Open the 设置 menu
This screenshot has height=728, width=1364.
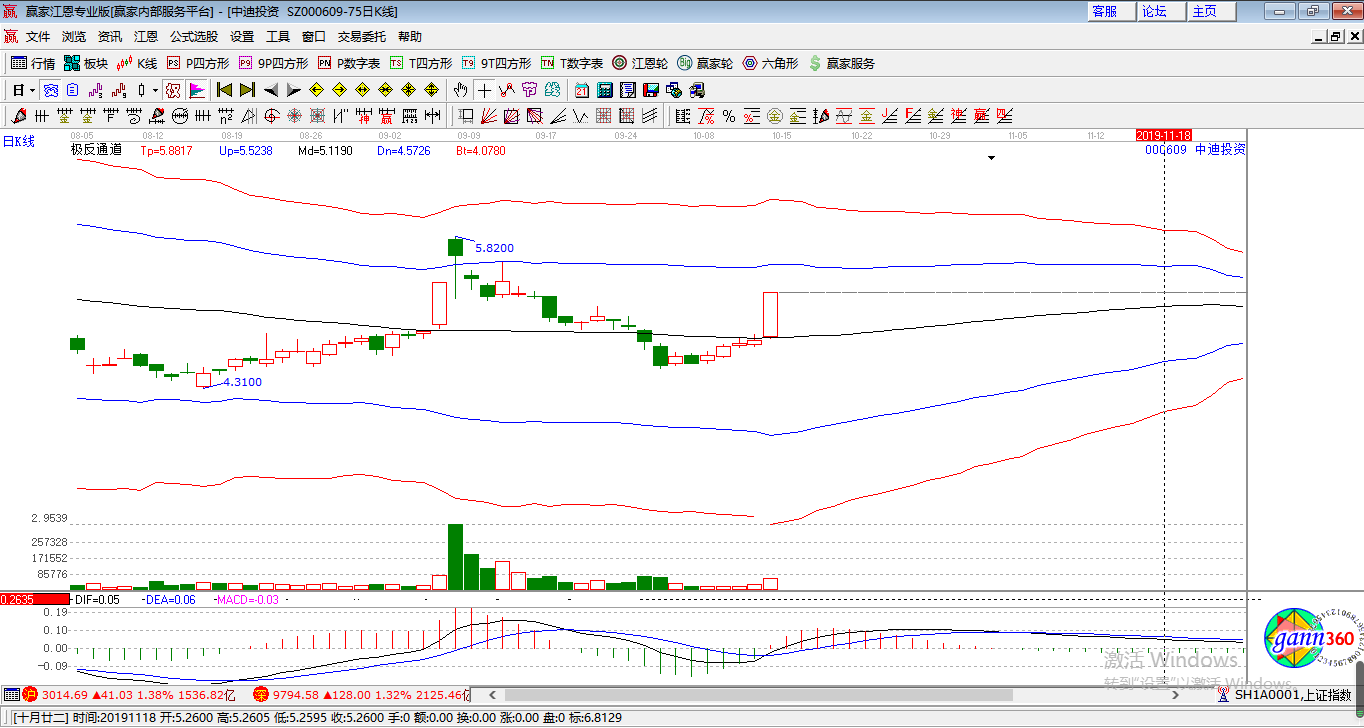point(242,37)
